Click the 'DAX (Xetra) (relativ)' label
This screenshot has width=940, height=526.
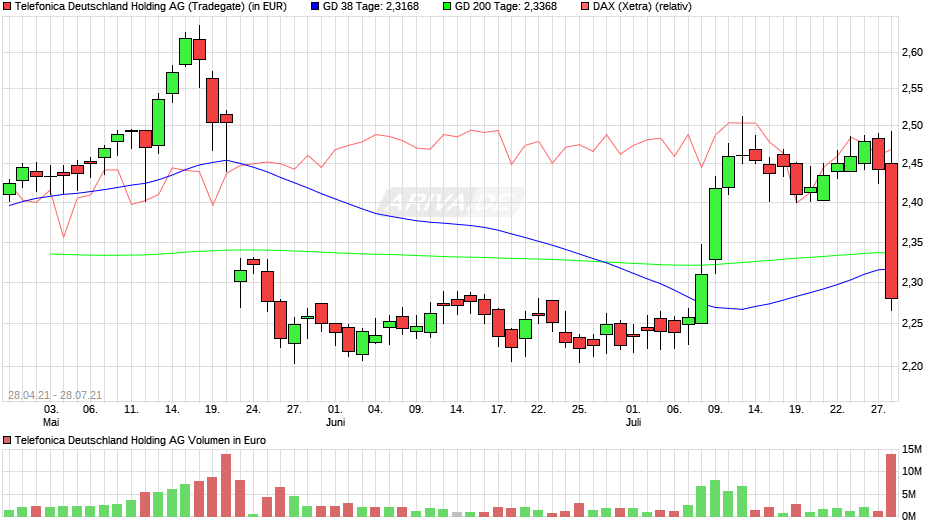(642, 7)
